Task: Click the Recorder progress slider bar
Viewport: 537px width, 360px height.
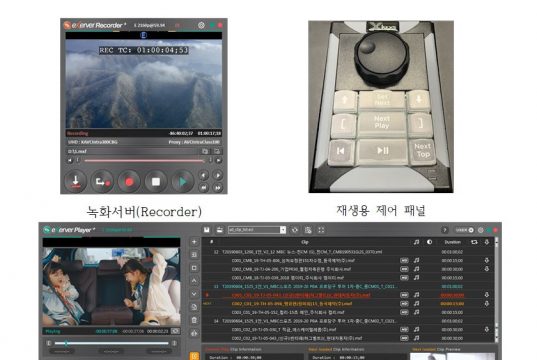Action: coord(144,160)
